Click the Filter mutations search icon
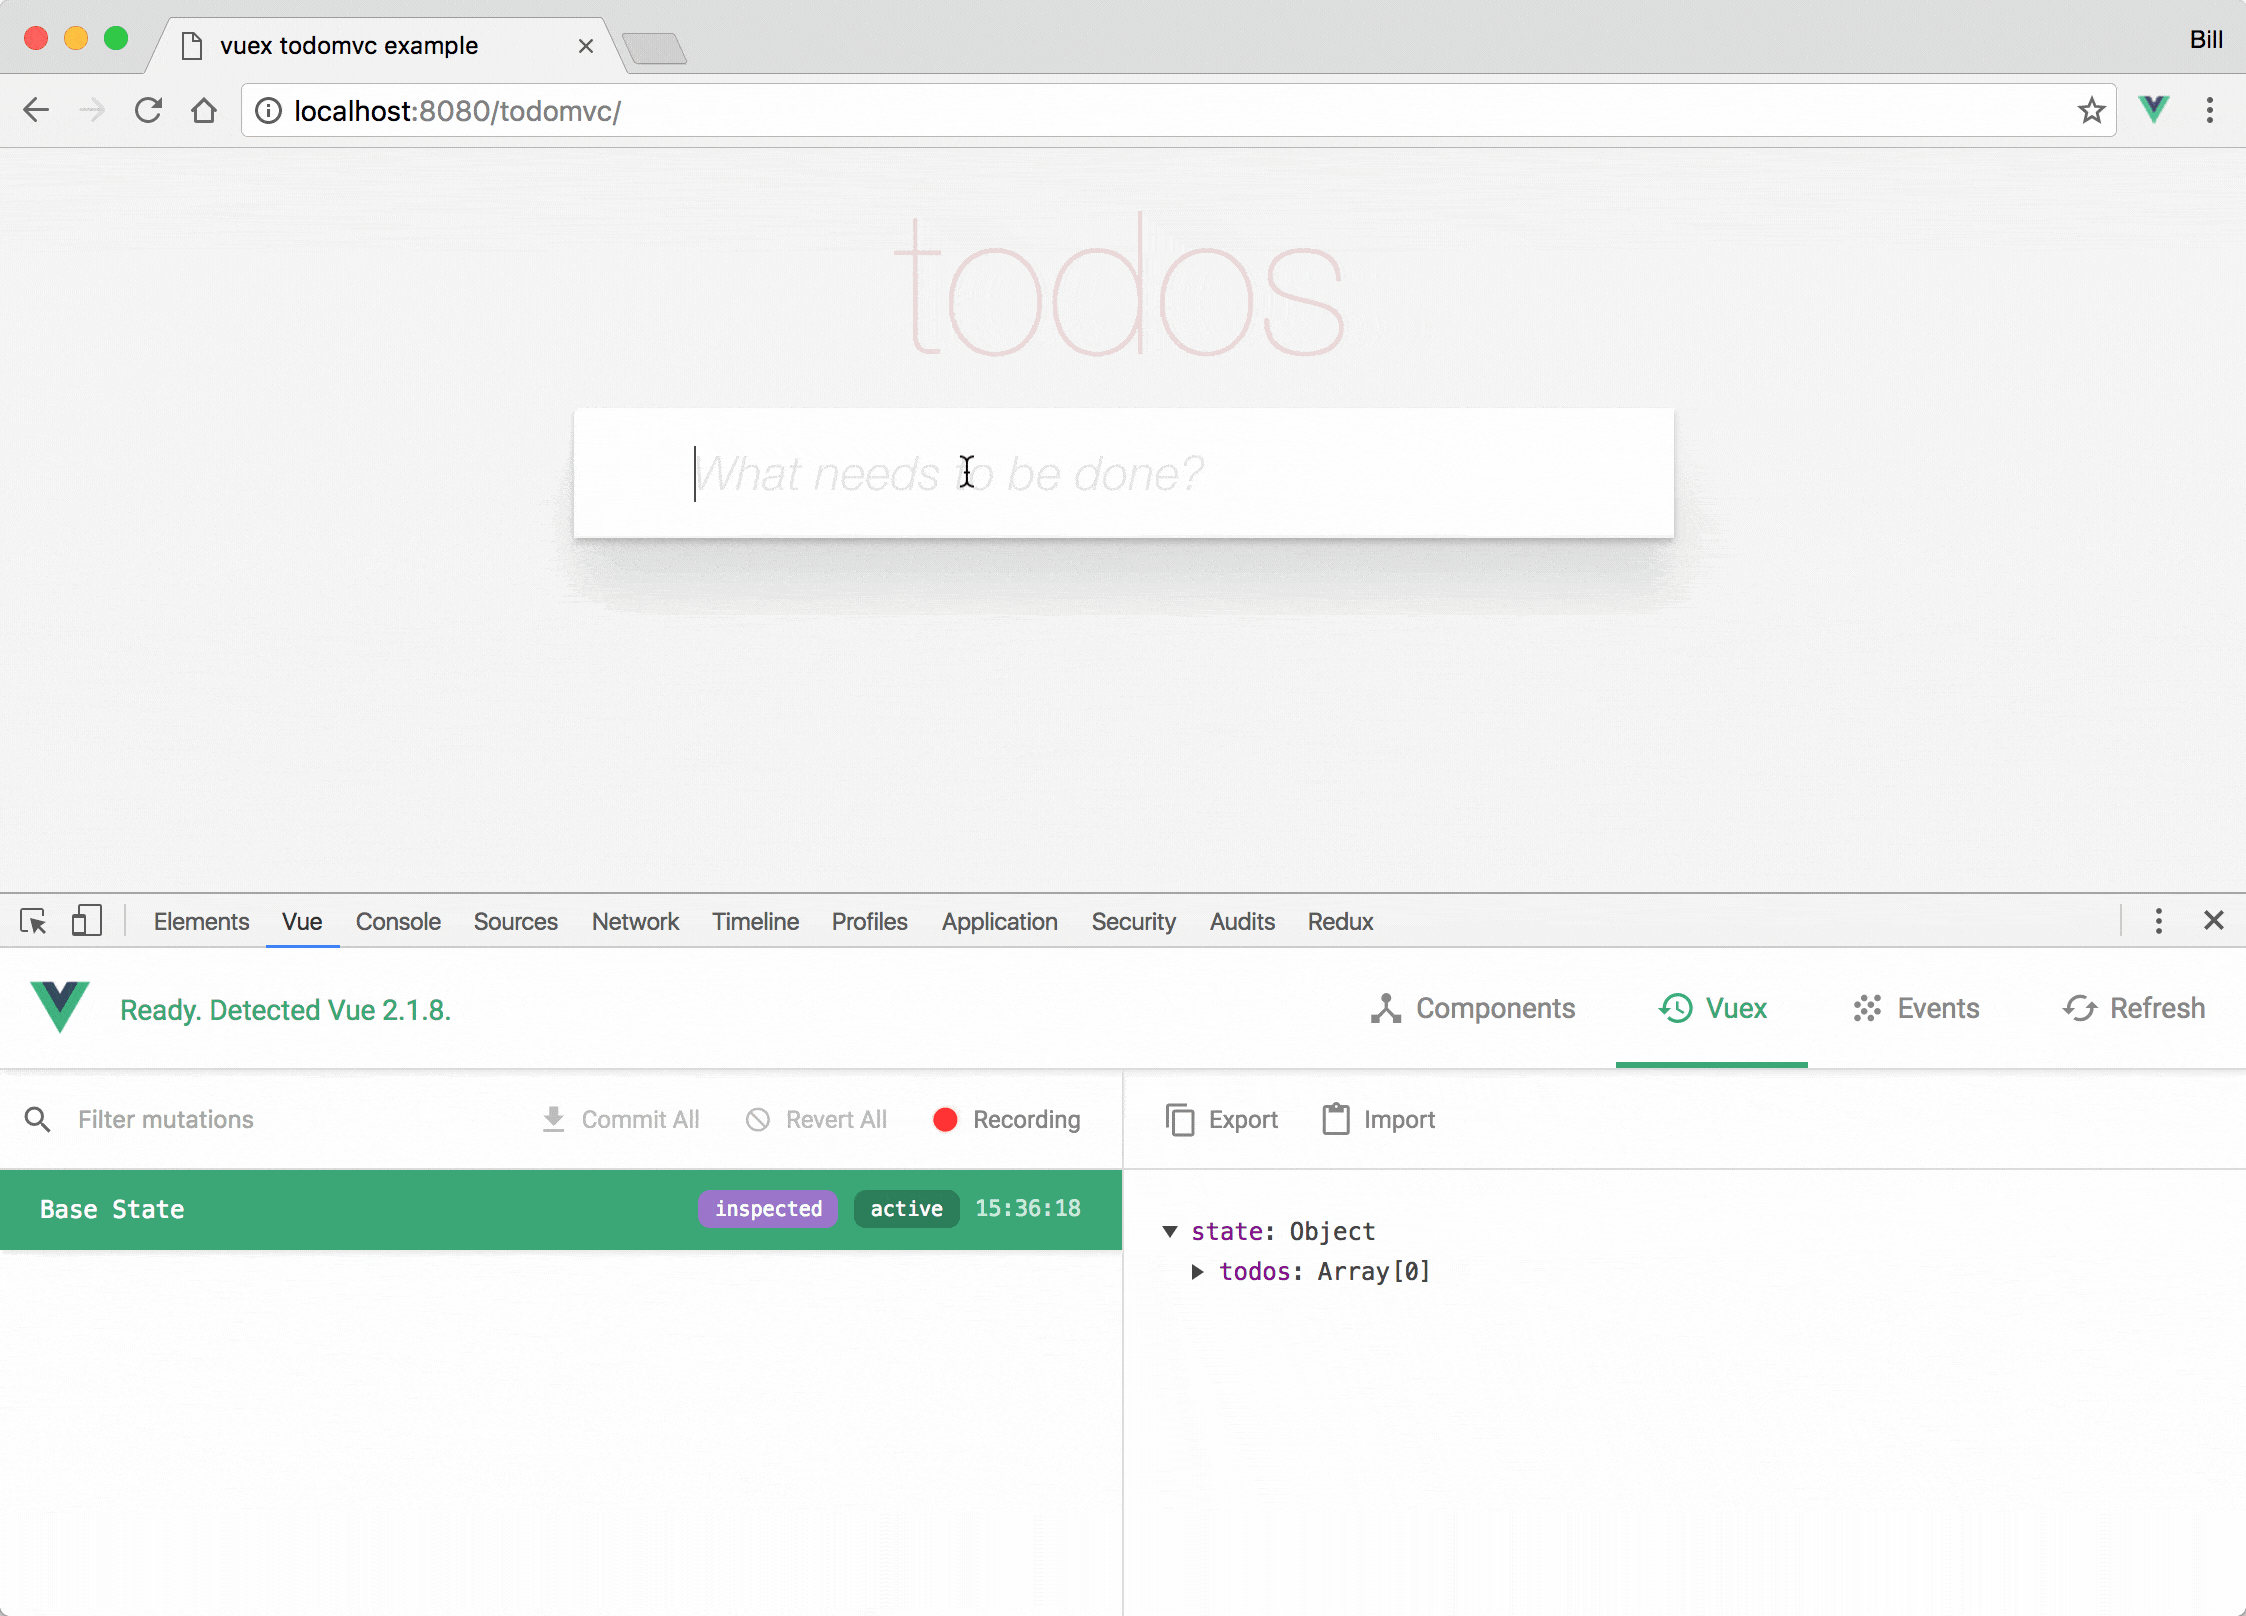The width and height of the screenshot is (2246, 1616). tap(37, 1119)
